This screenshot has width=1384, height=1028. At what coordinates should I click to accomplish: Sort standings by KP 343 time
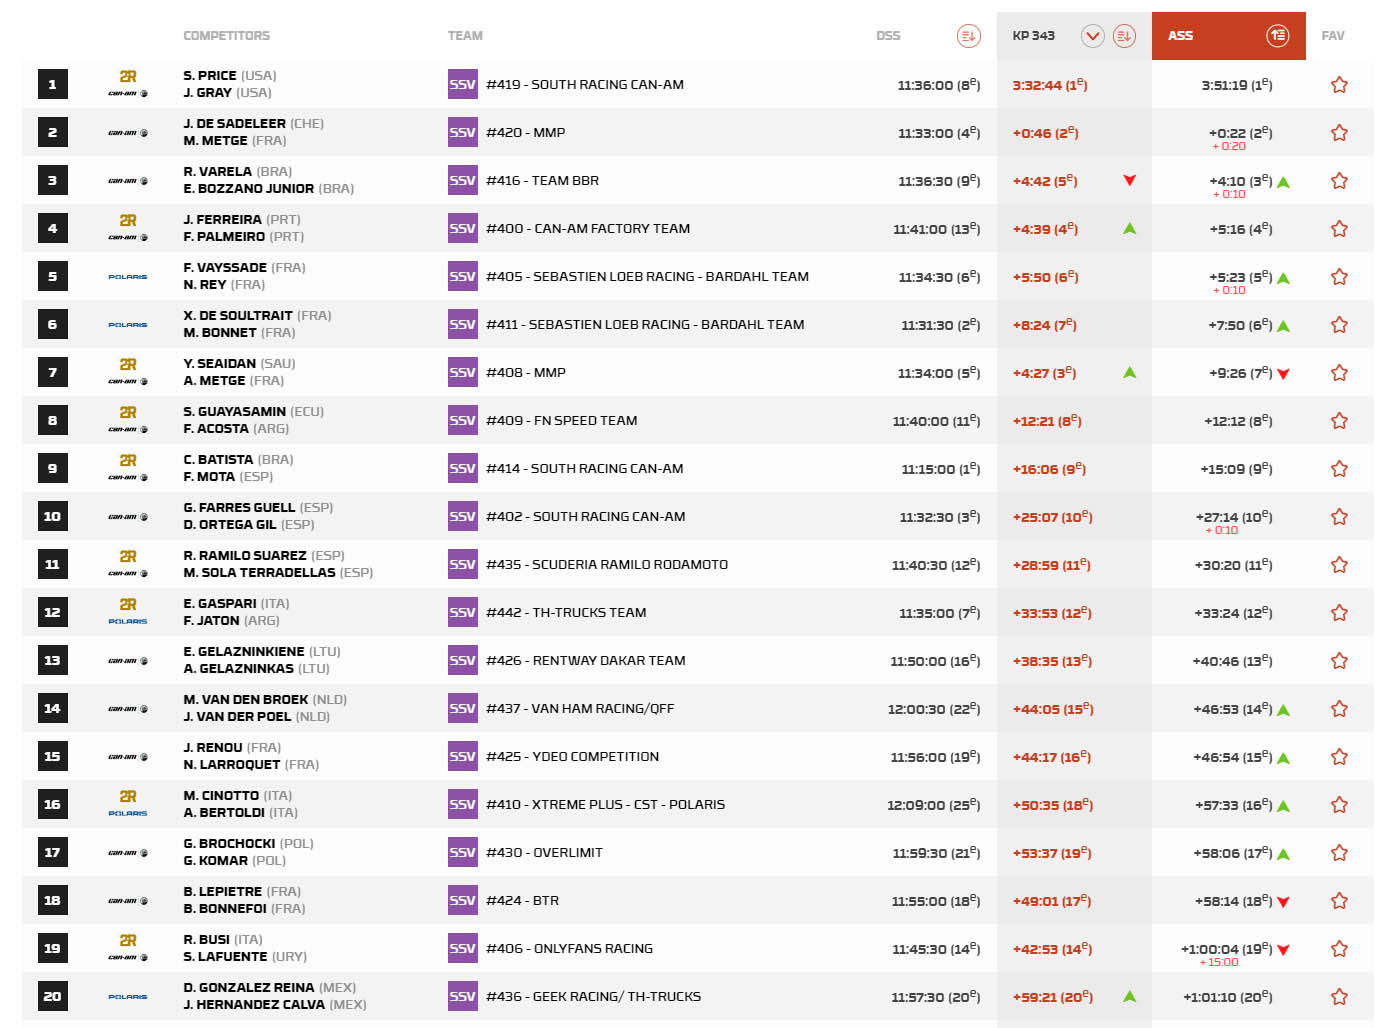[1124, 36]
